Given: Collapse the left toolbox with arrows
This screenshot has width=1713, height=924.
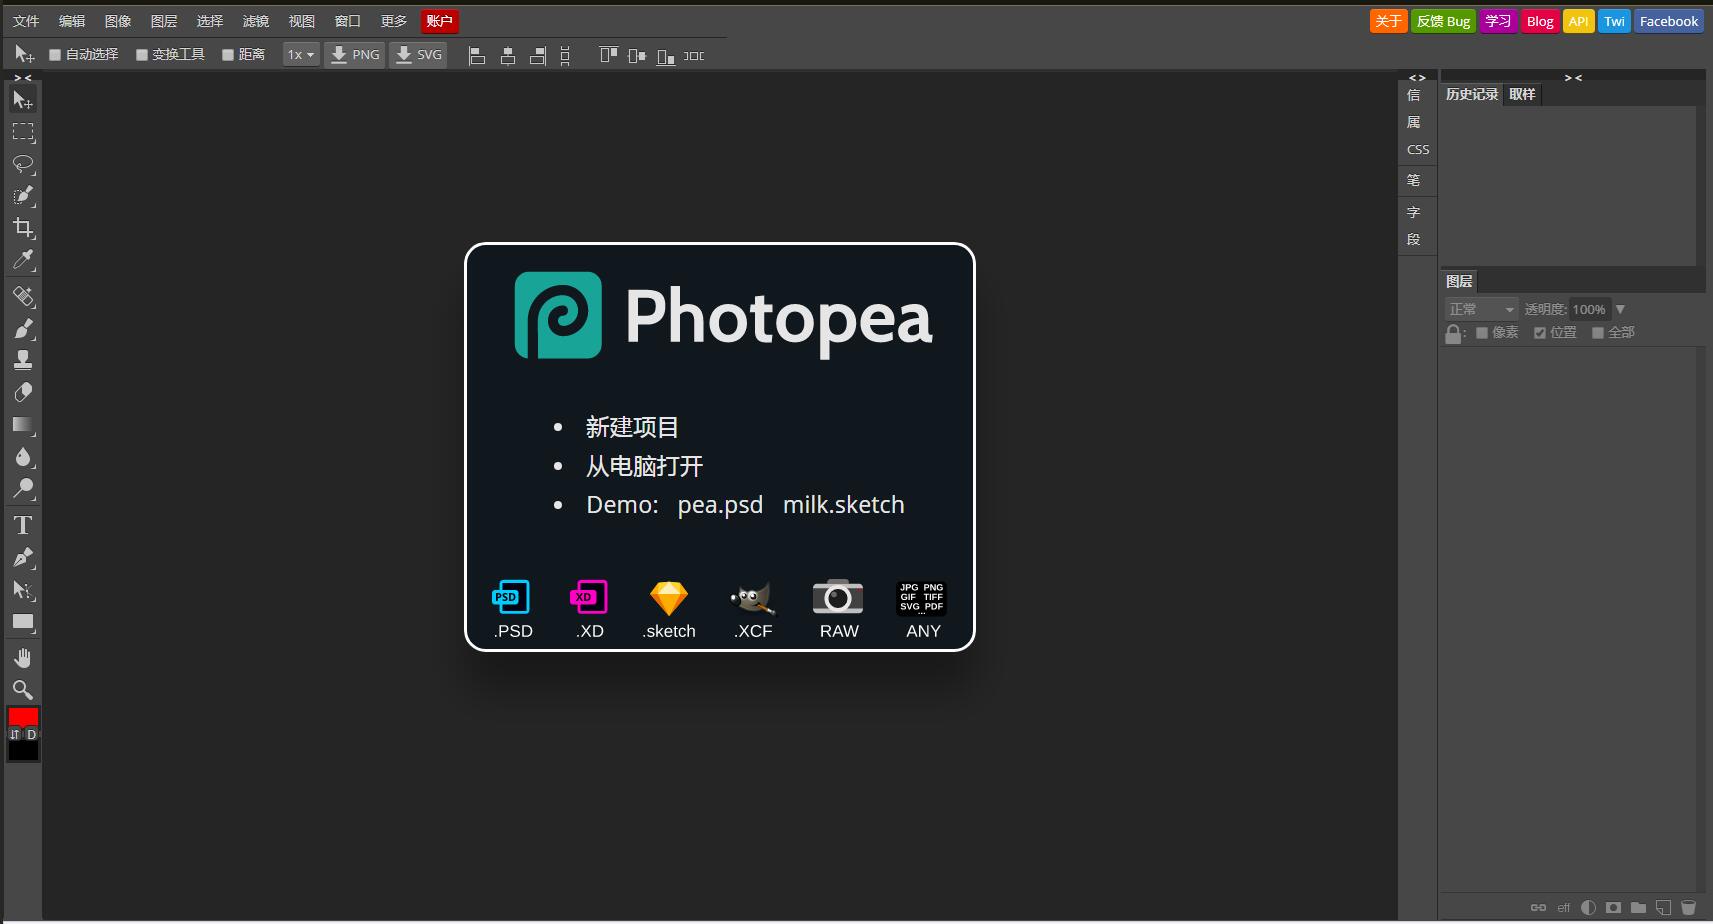Looking at the screenshot, I should point(22,77).
